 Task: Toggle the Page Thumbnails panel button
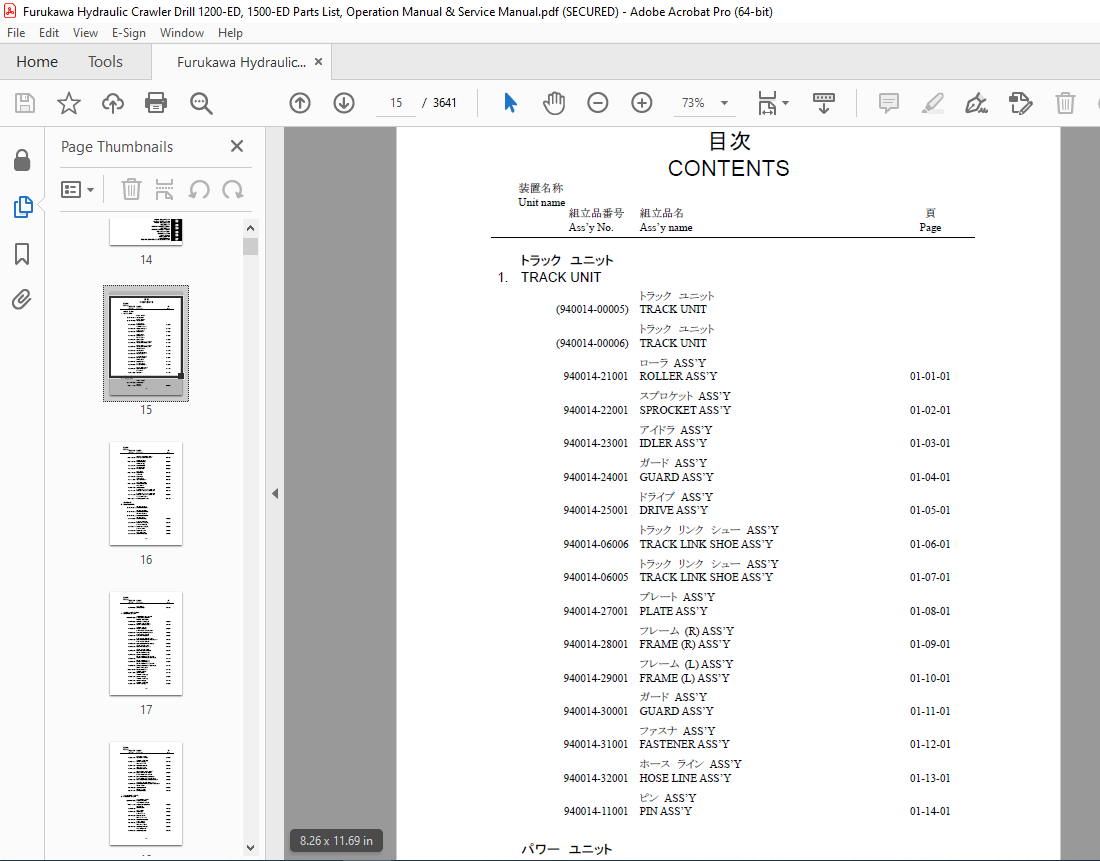coord(22,207)
